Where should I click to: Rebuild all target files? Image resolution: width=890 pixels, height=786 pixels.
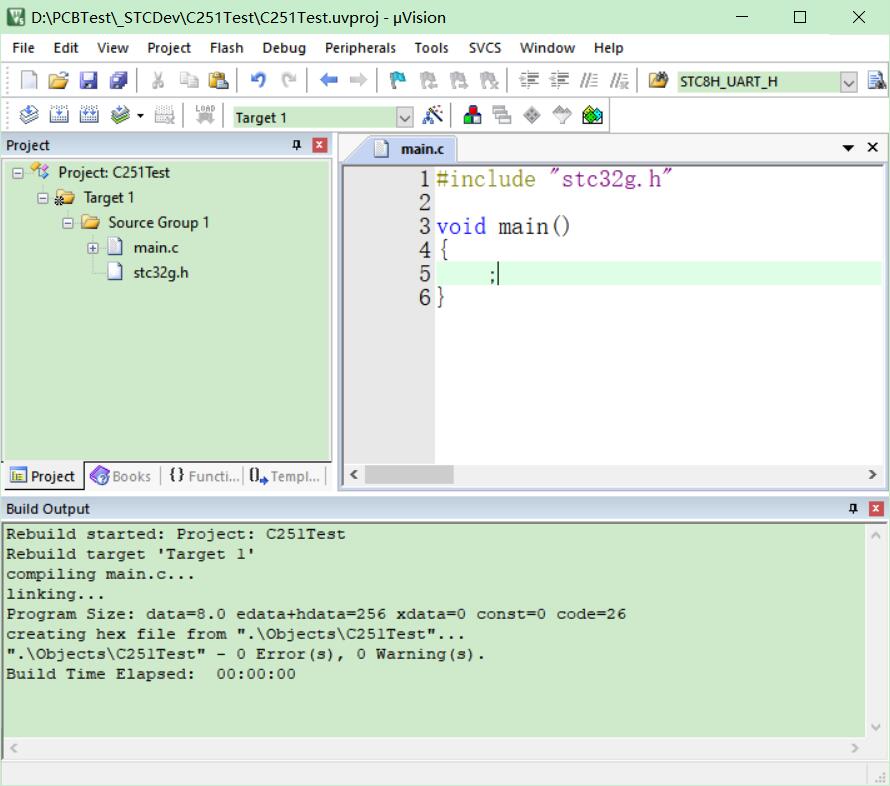[89, 115]
